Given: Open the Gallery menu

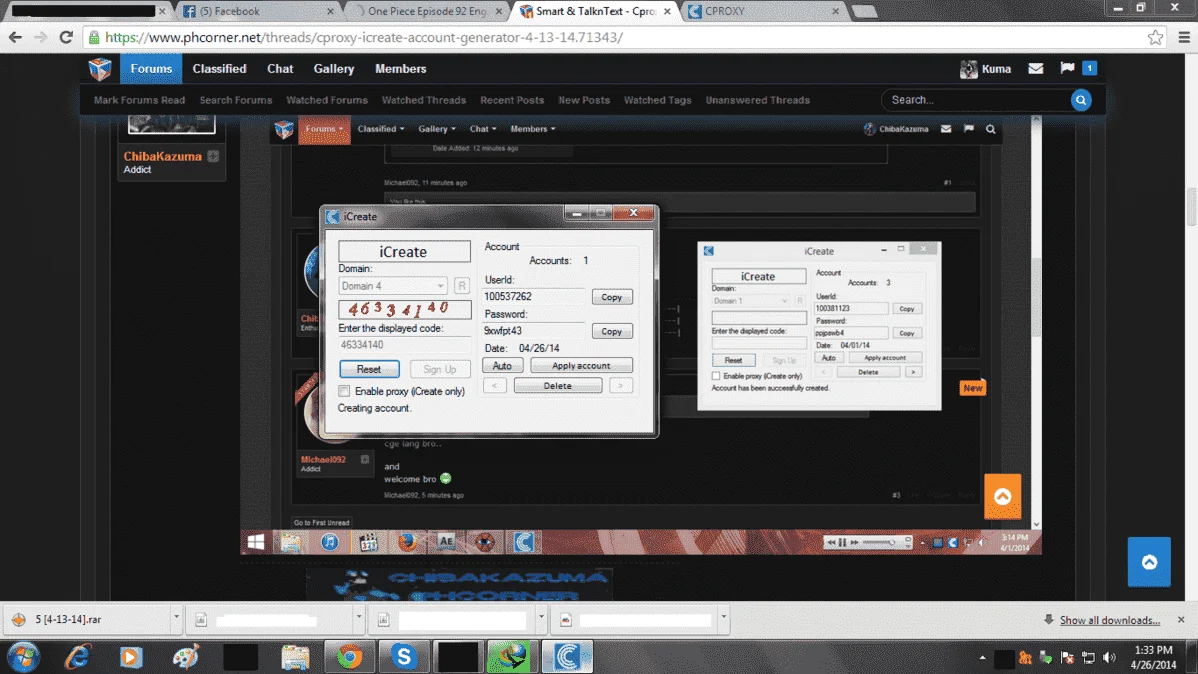Looking at the screenshot, I should pos(334,69).
